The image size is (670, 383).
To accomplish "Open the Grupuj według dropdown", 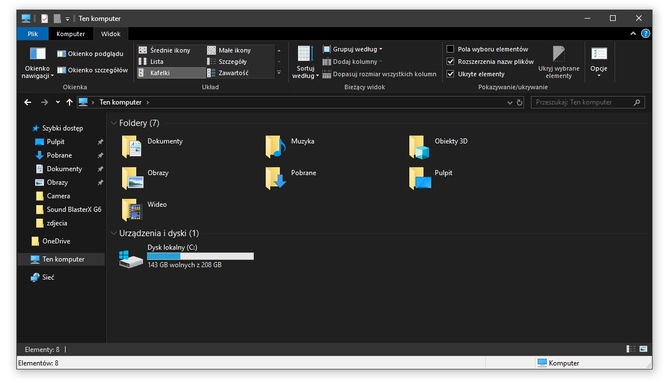I will tap(353, 49).
